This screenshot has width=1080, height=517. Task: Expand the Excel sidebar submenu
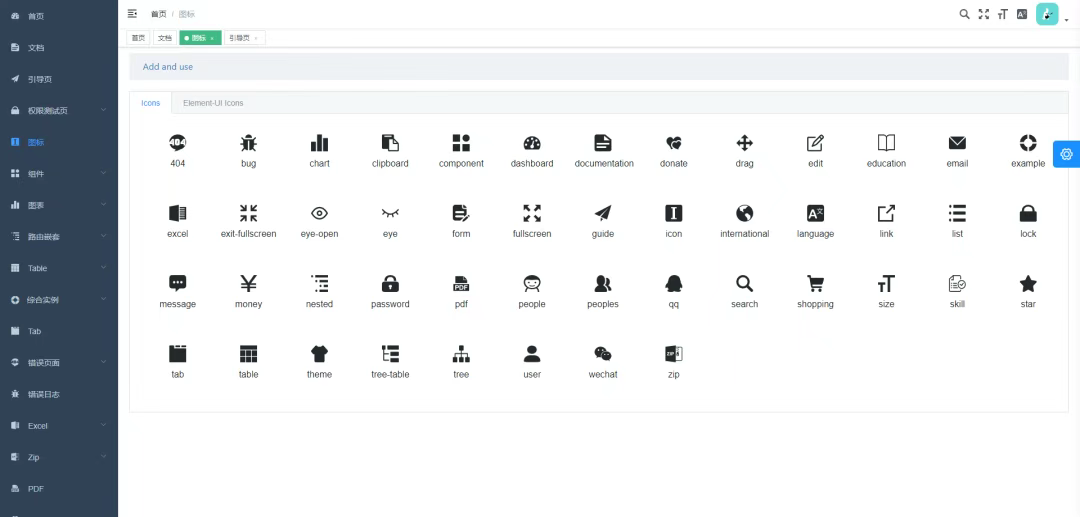pyautogui.click(x=59, y=426)
